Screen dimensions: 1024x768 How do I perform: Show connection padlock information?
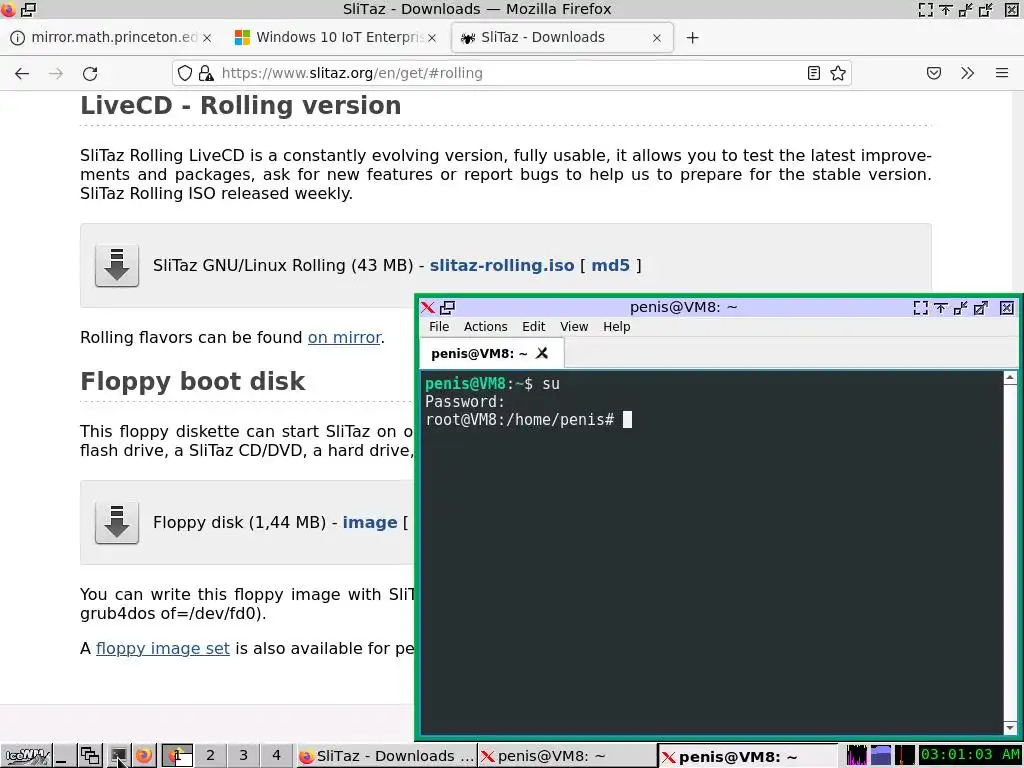[206, 73]
